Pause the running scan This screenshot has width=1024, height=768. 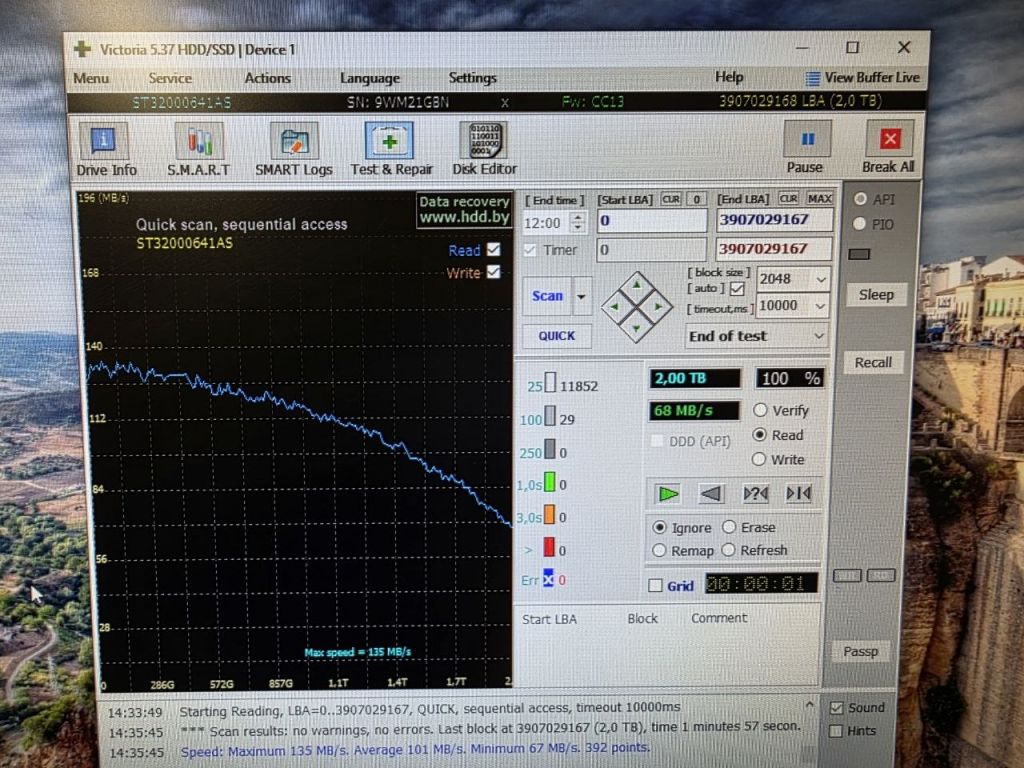[x=805, y=148]
